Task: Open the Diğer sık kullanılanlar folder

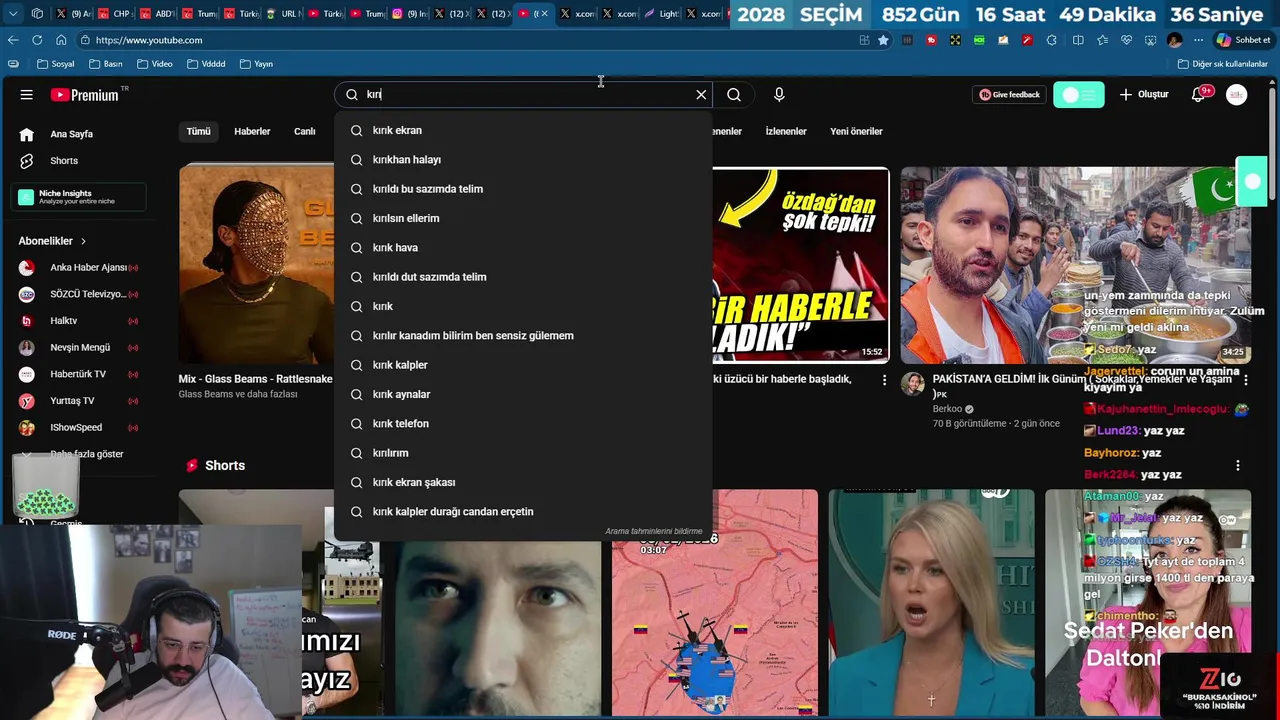Action: tap(1222, 64)
